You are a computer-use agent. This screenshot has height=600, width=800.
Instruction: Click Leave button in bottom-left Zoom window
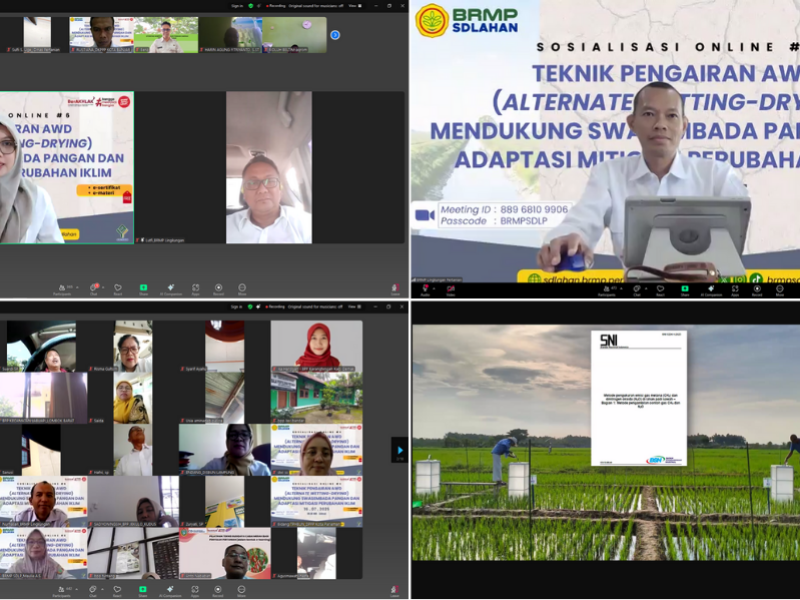point(395,588)
